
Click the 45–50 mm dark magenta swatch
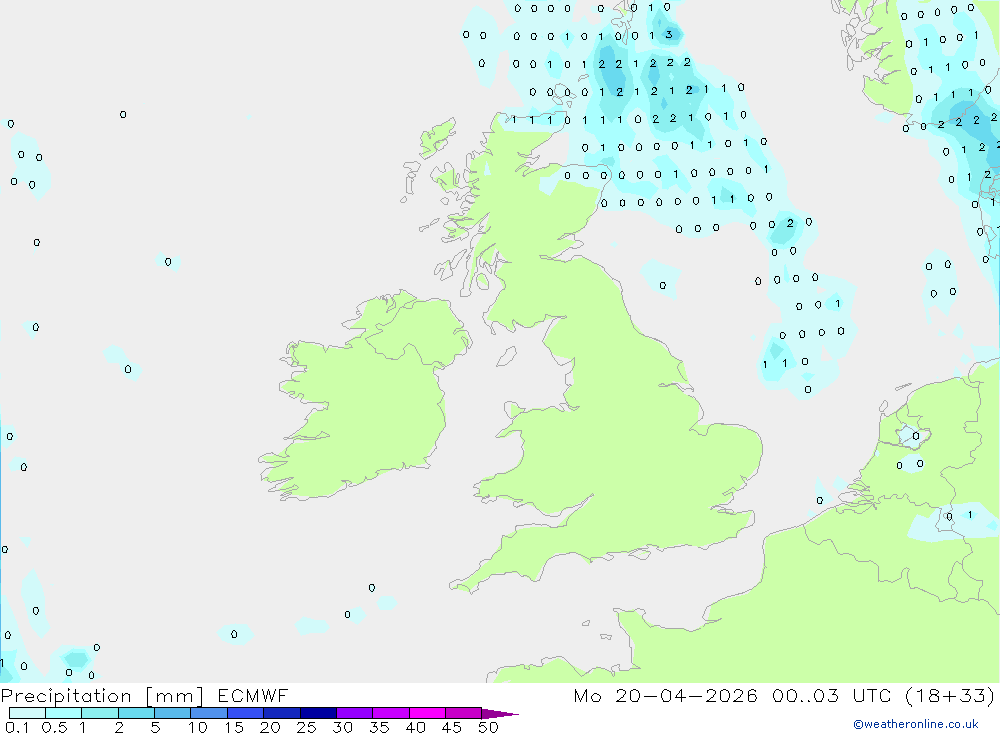pyautogui.click(x=464, y=713)
